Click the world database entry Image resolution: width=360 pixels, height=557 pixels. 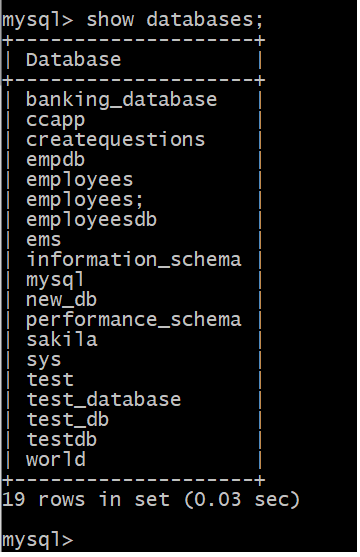(x=56, y=460)
